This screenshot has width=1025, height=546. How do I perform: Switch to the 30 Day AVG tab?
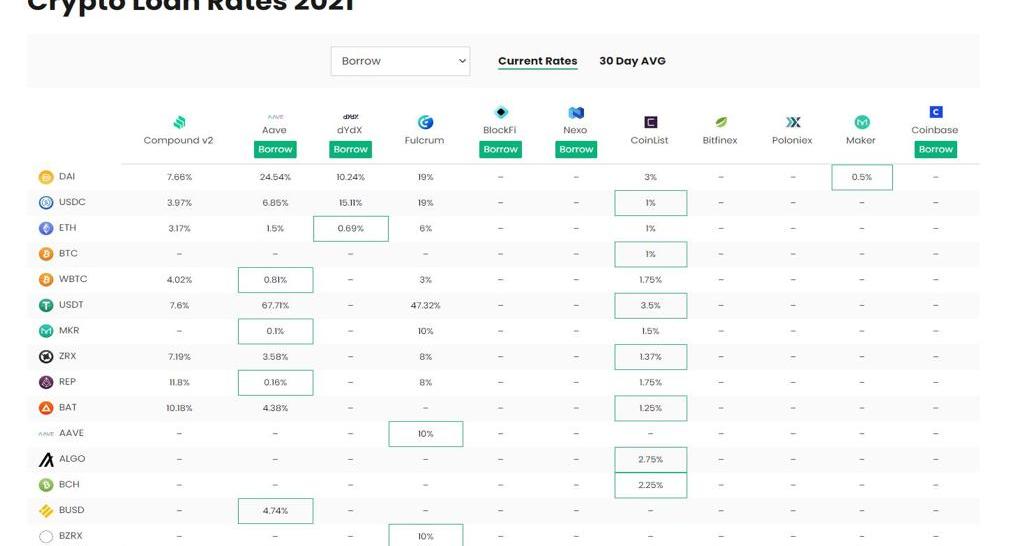tap(632, 61)
